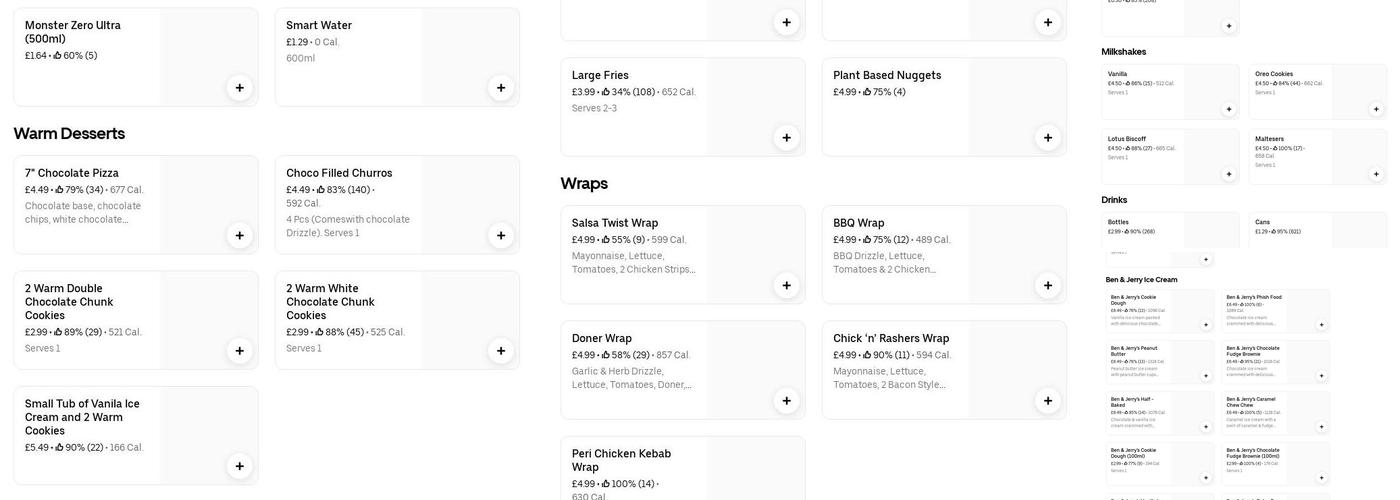Add Salsa Twist Wrap to order

click(x=786, y=286)
